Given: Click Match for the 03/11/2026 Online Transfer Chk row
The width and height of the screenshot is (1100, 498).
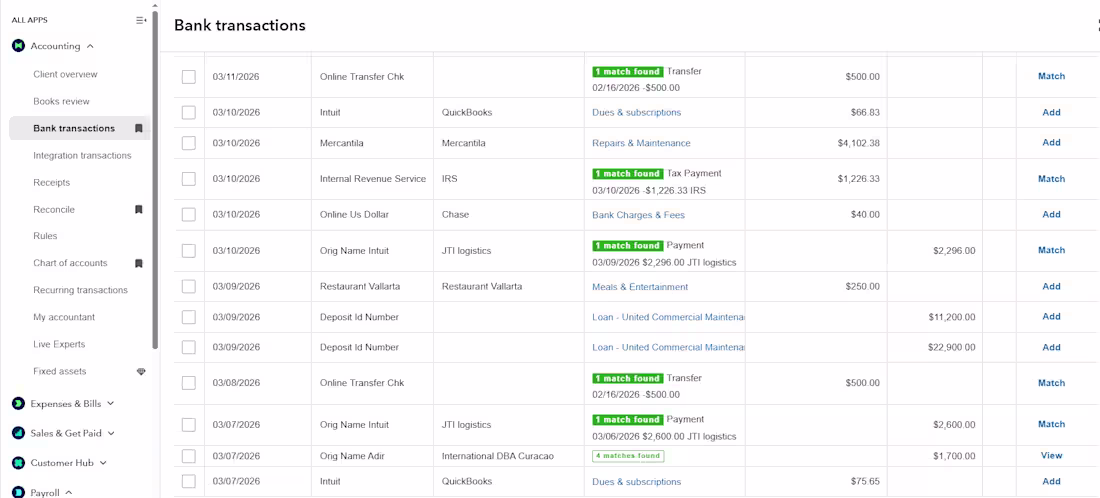Looking at the screenshot, I should pos(1051,76).
